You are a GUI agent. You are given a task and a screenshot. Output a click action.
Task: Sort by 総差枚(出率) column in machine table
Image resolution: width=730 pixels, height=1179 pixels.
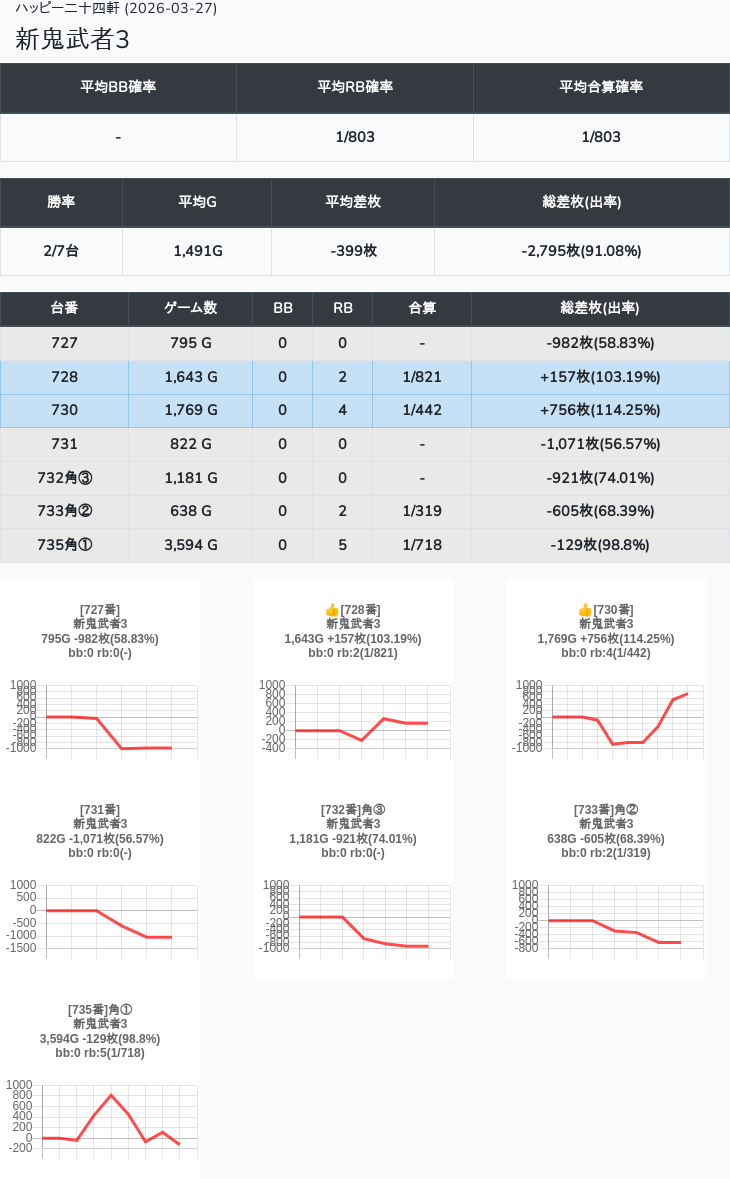(x=600, y=308)
